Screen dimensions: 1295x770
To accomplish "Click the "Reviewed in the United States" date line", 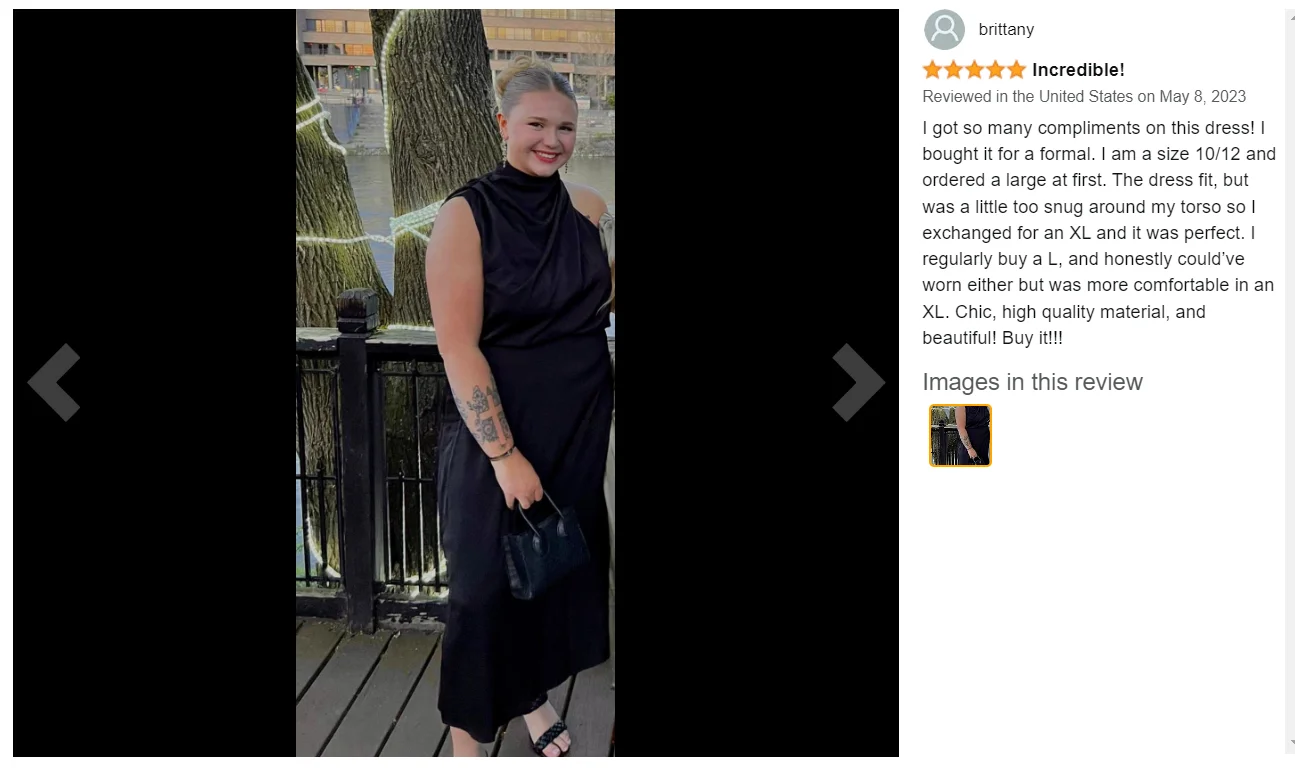I will click(1084, 97).
